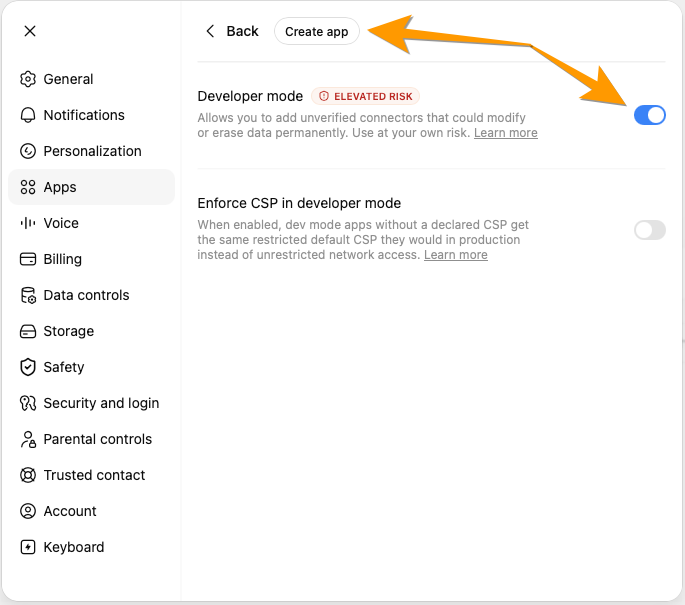Image resolution: width=685 pixels, height=605 pixels.
Task: Open Billing using the card icon
Action: (x=28, y=259)
